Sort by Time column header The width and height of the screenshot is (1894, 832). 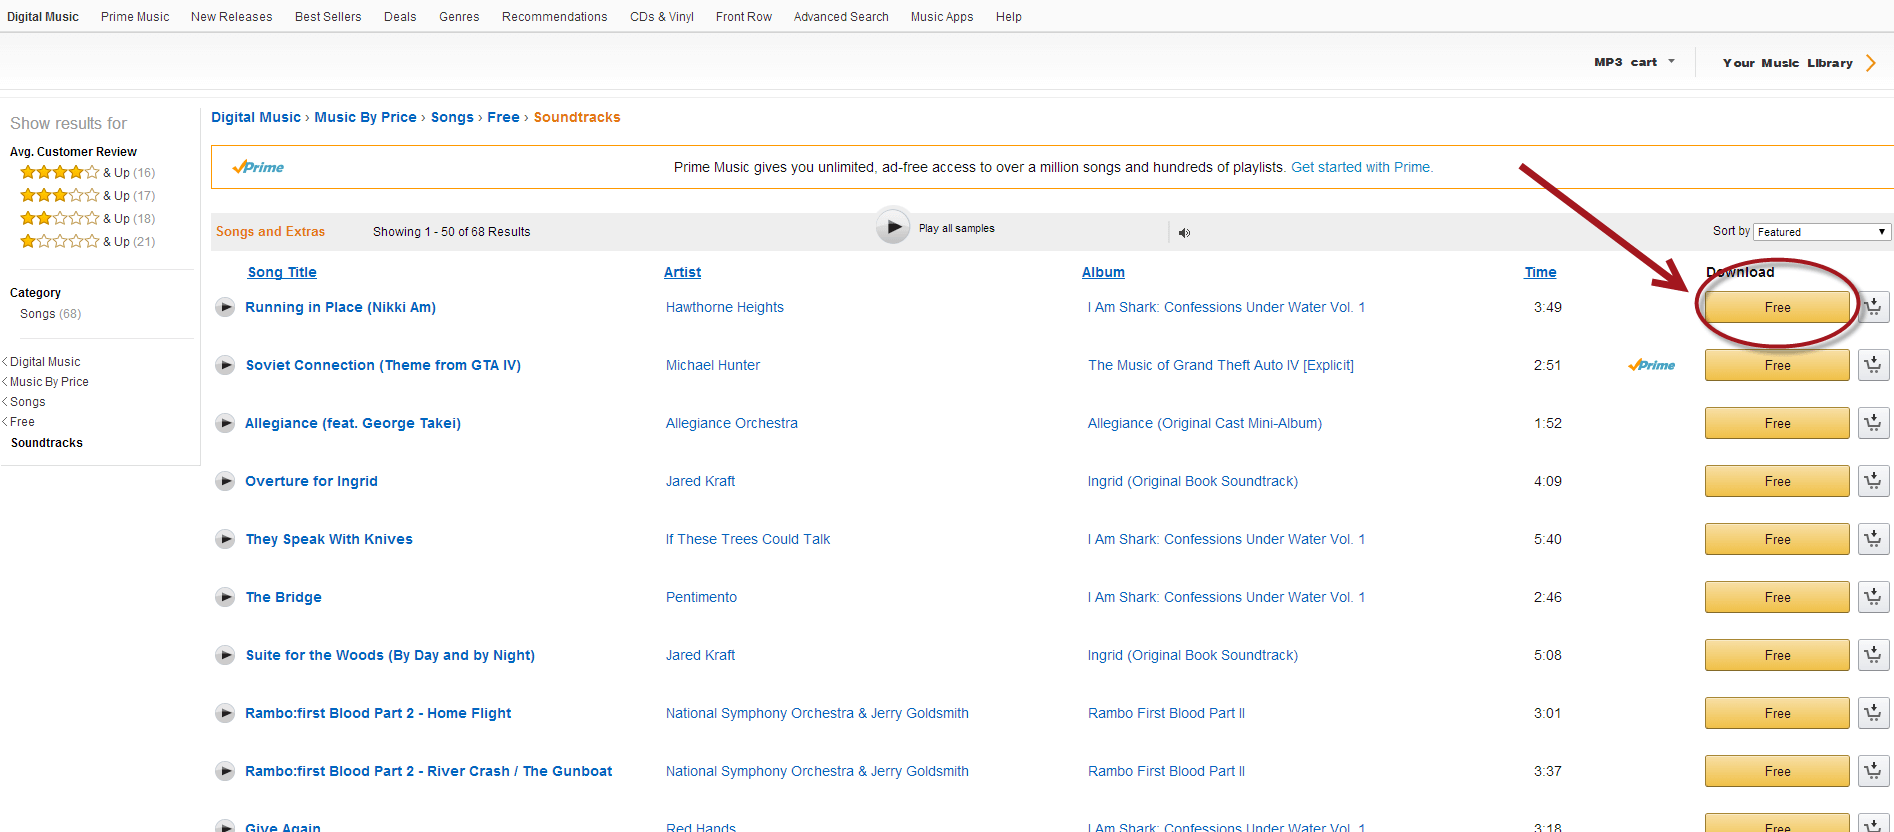tap(1540, 272)
